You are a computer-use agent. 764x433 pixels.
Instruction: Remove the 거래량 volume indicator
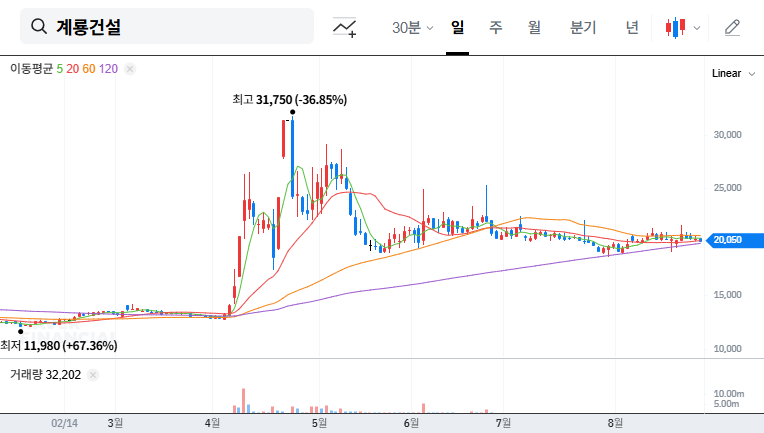93,375
